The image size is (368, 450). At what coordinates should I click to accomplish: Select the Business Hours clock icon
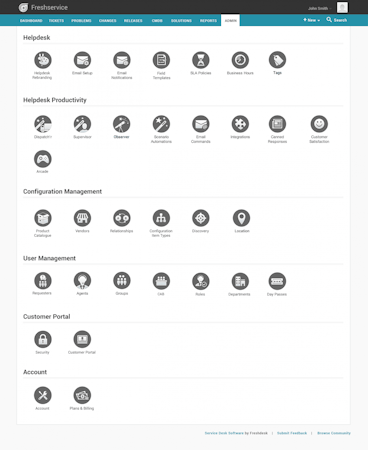tap(240, 60)
